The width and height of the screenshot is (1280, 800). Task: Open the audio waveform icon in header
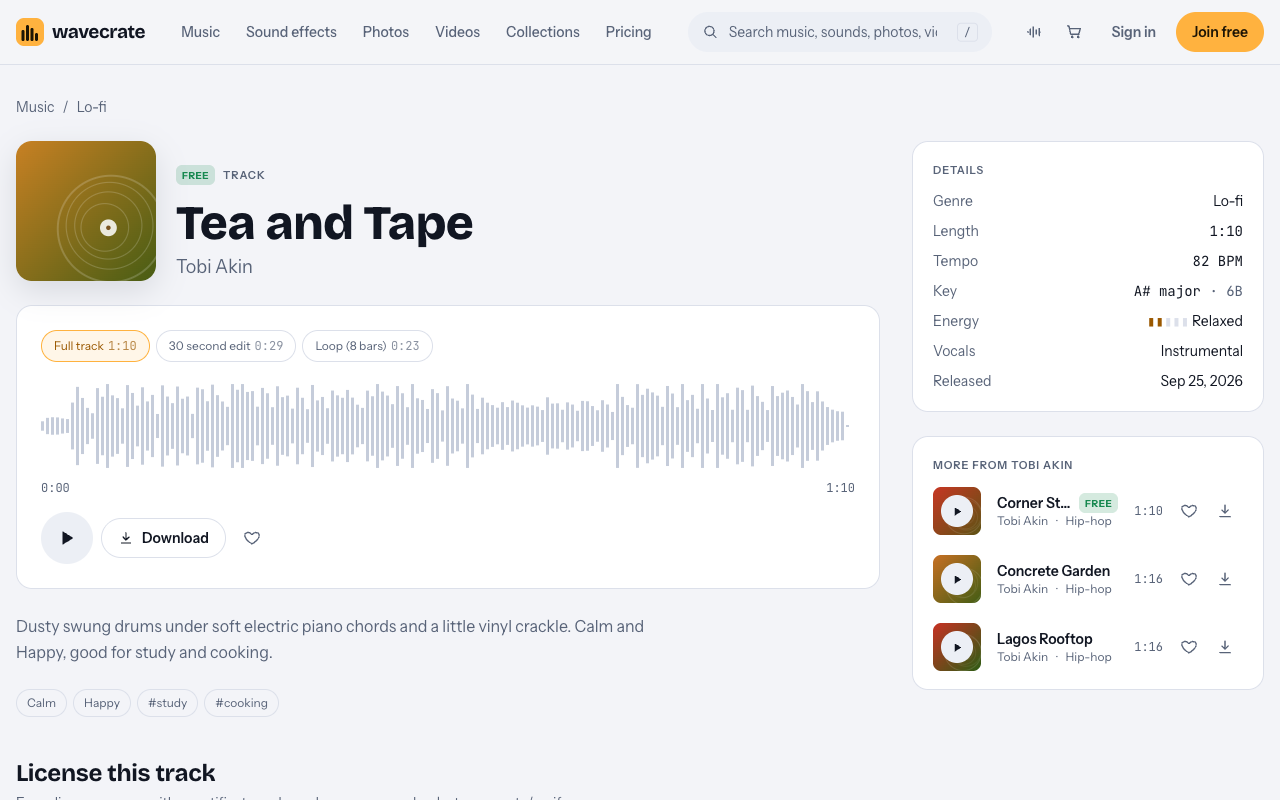(1034, 32)
